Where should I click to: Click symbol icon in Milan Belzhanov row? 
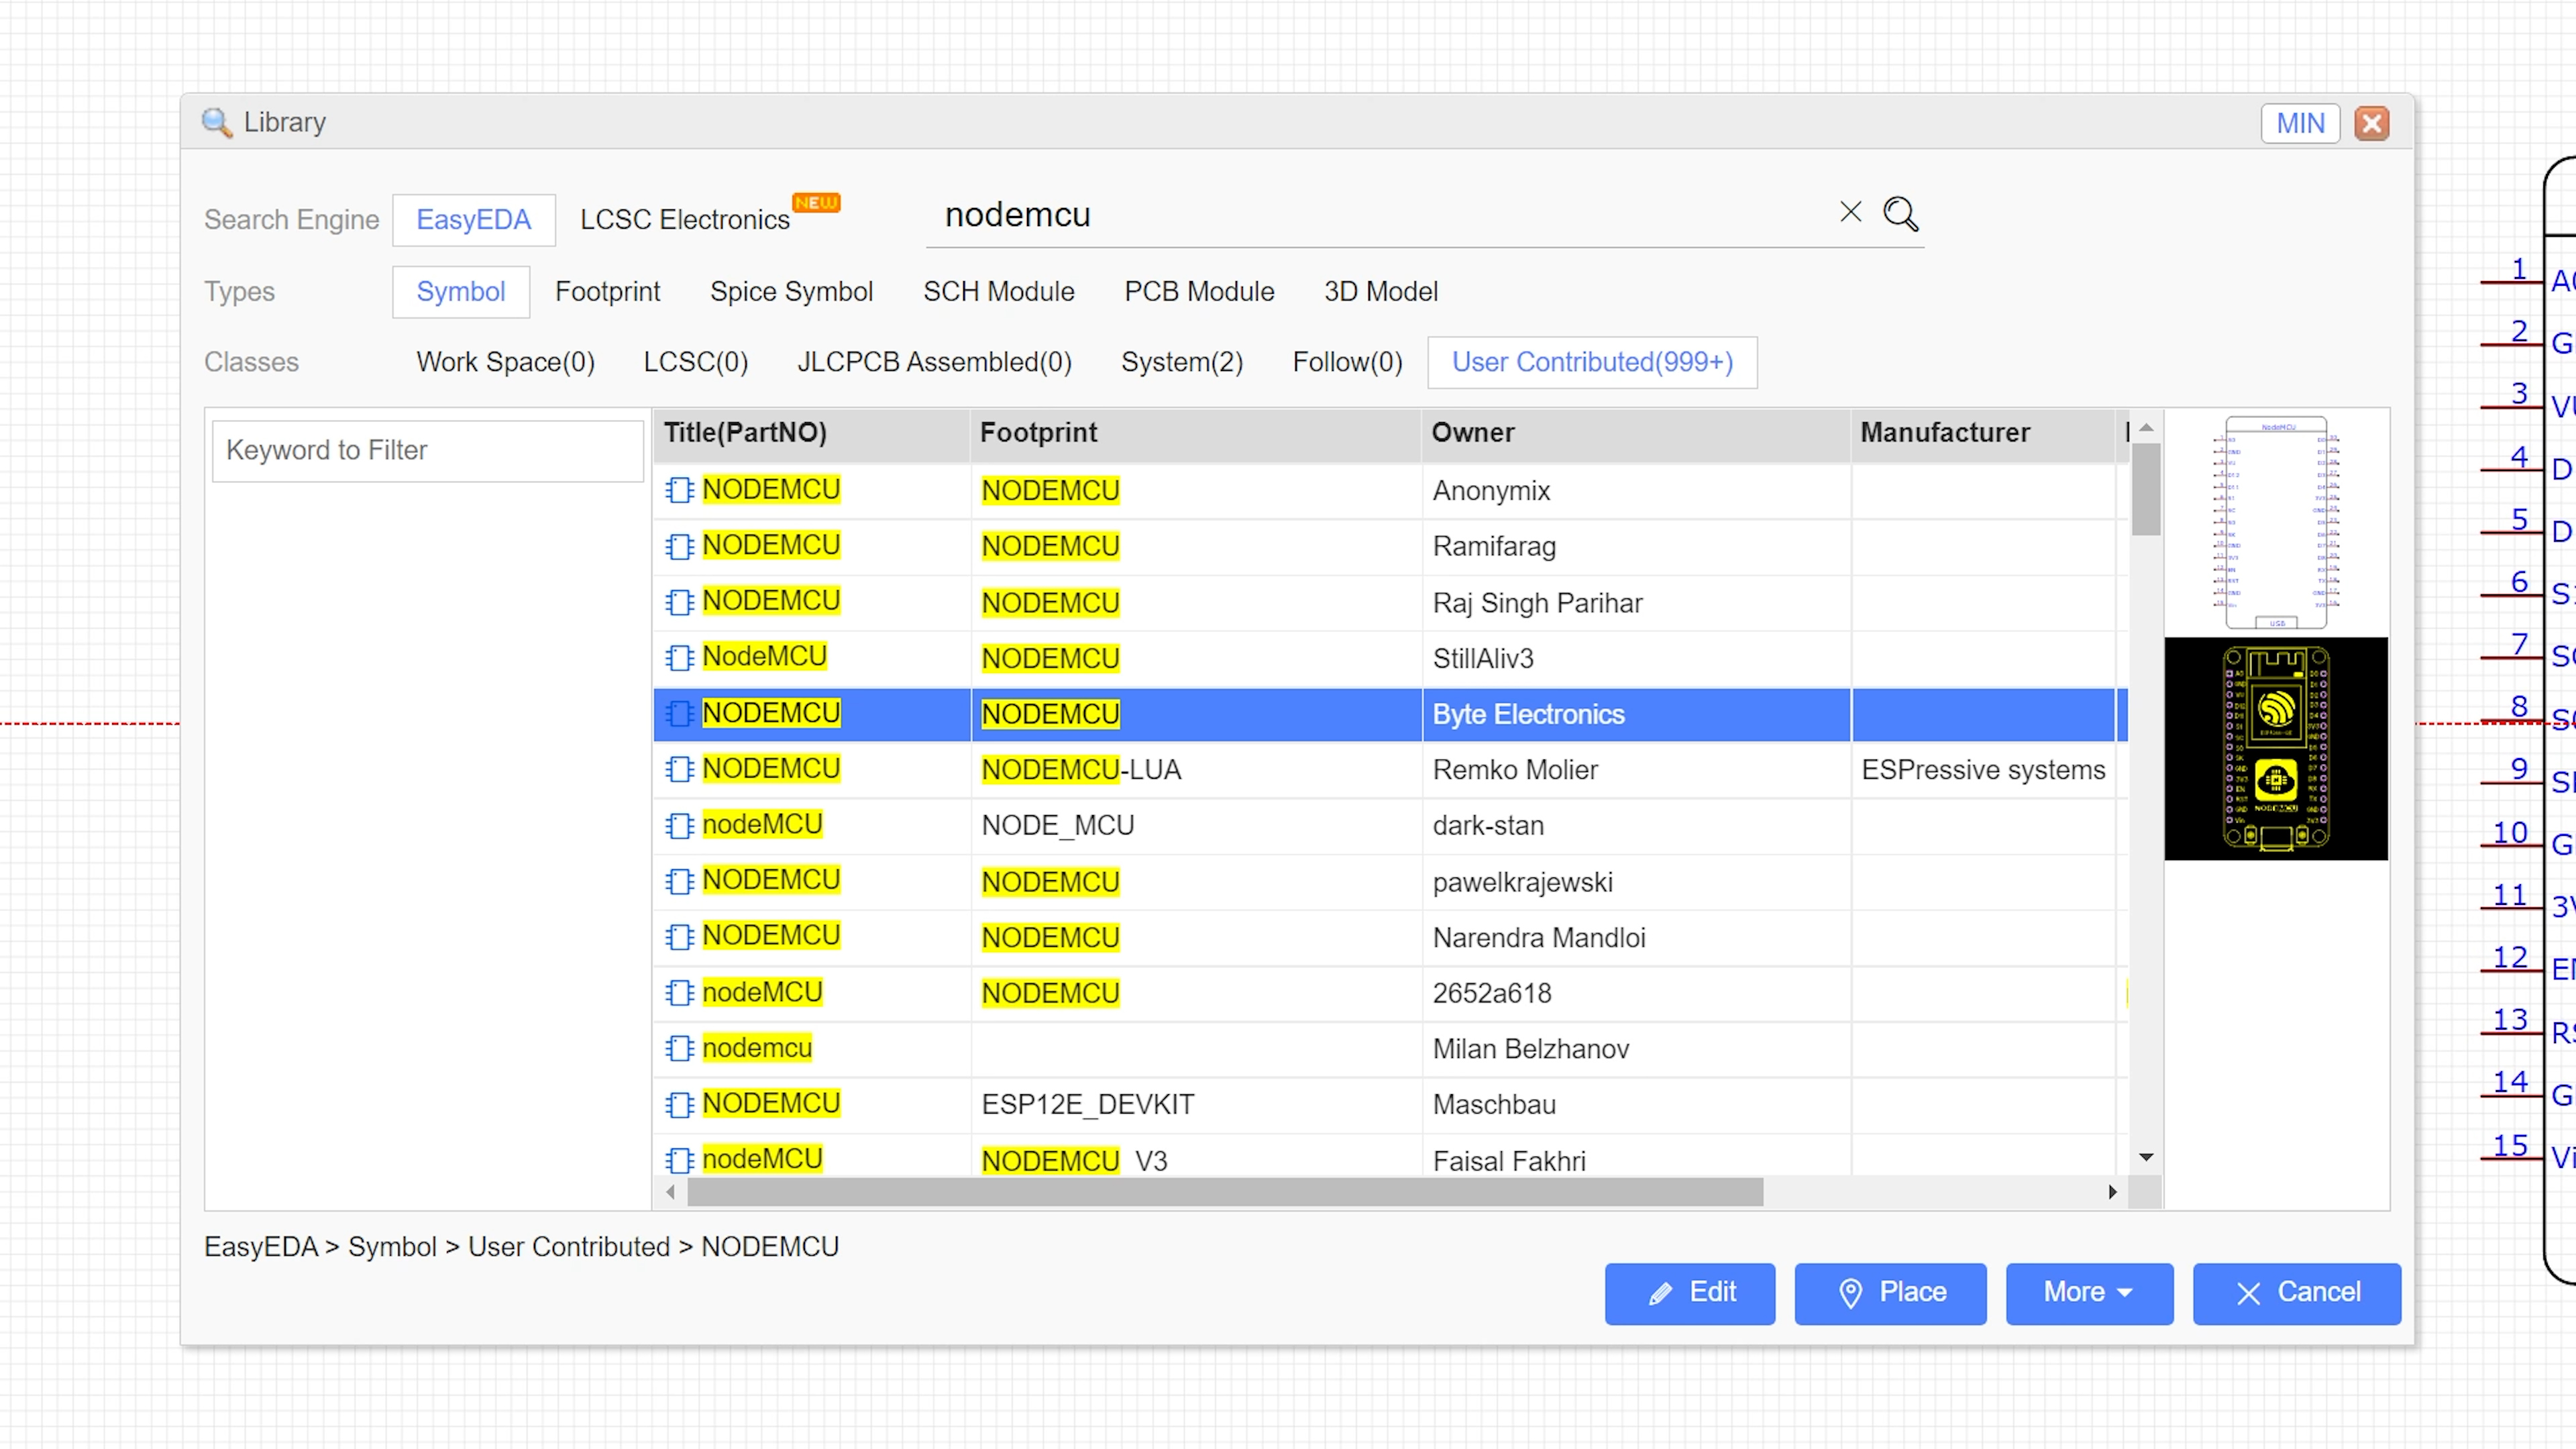tap(680, 1048)
